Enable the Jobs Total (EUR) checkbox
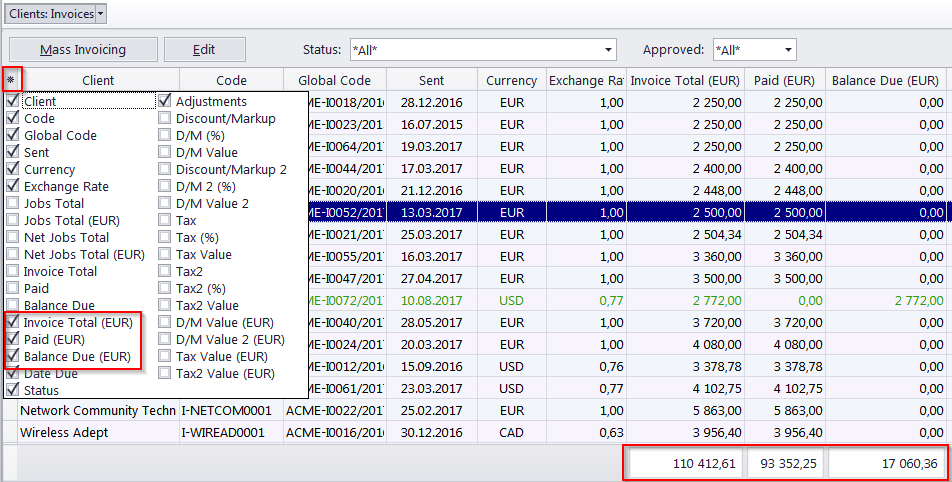The width and height of the screenshot is (952, 482). coord(12,220)
